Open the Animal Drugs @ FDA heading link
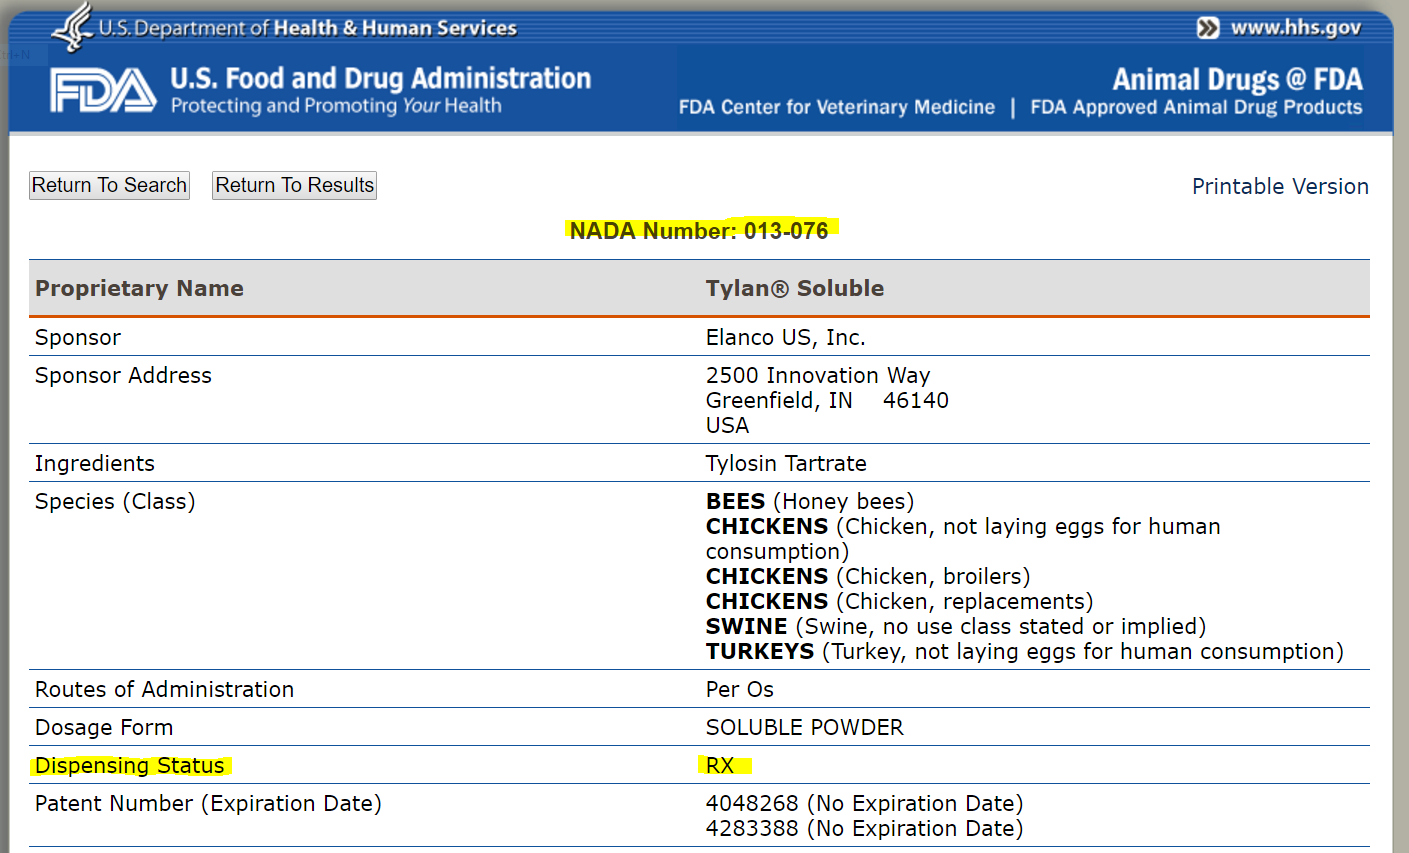 [x=1237, y=79]
